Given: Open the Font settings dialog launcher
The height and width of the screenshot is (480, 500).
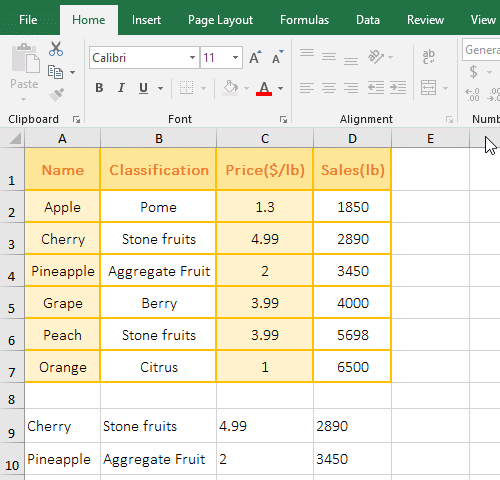Looking at the screenshot, I should click(x=283, y=119).
